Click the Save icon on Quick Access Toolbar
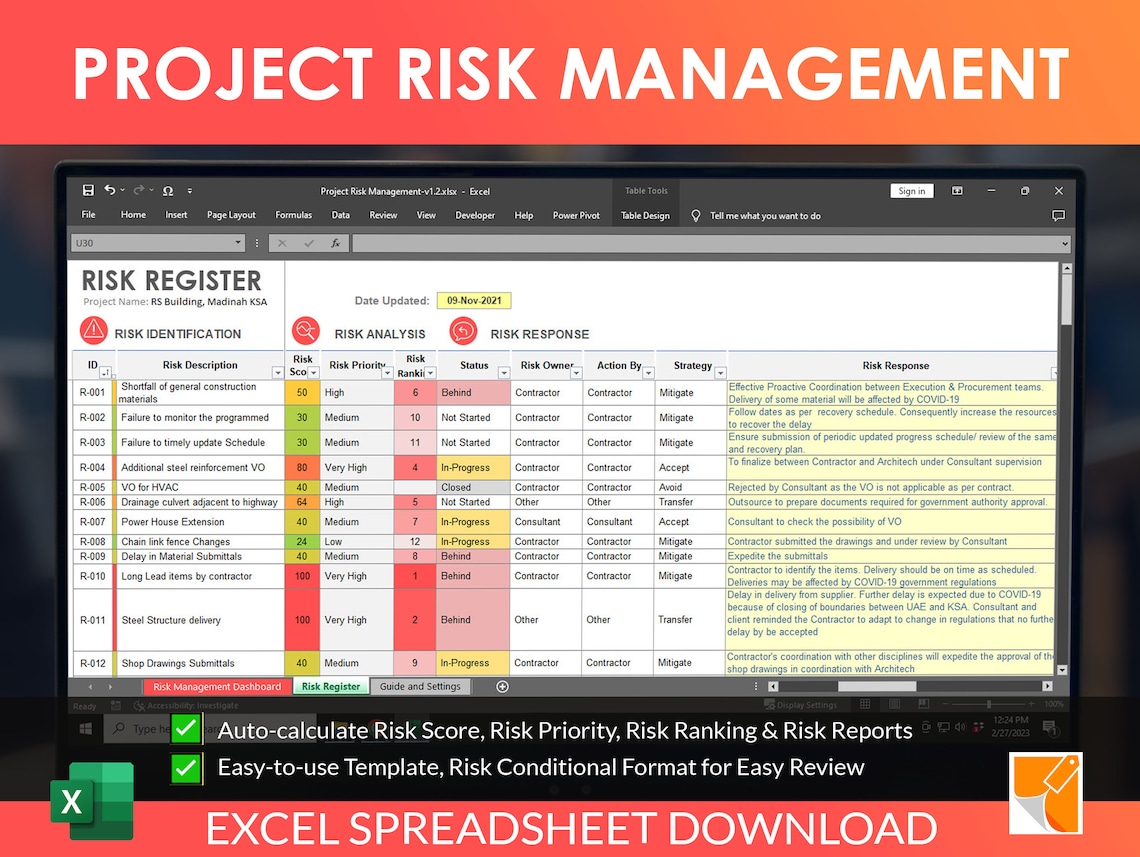 88,190
